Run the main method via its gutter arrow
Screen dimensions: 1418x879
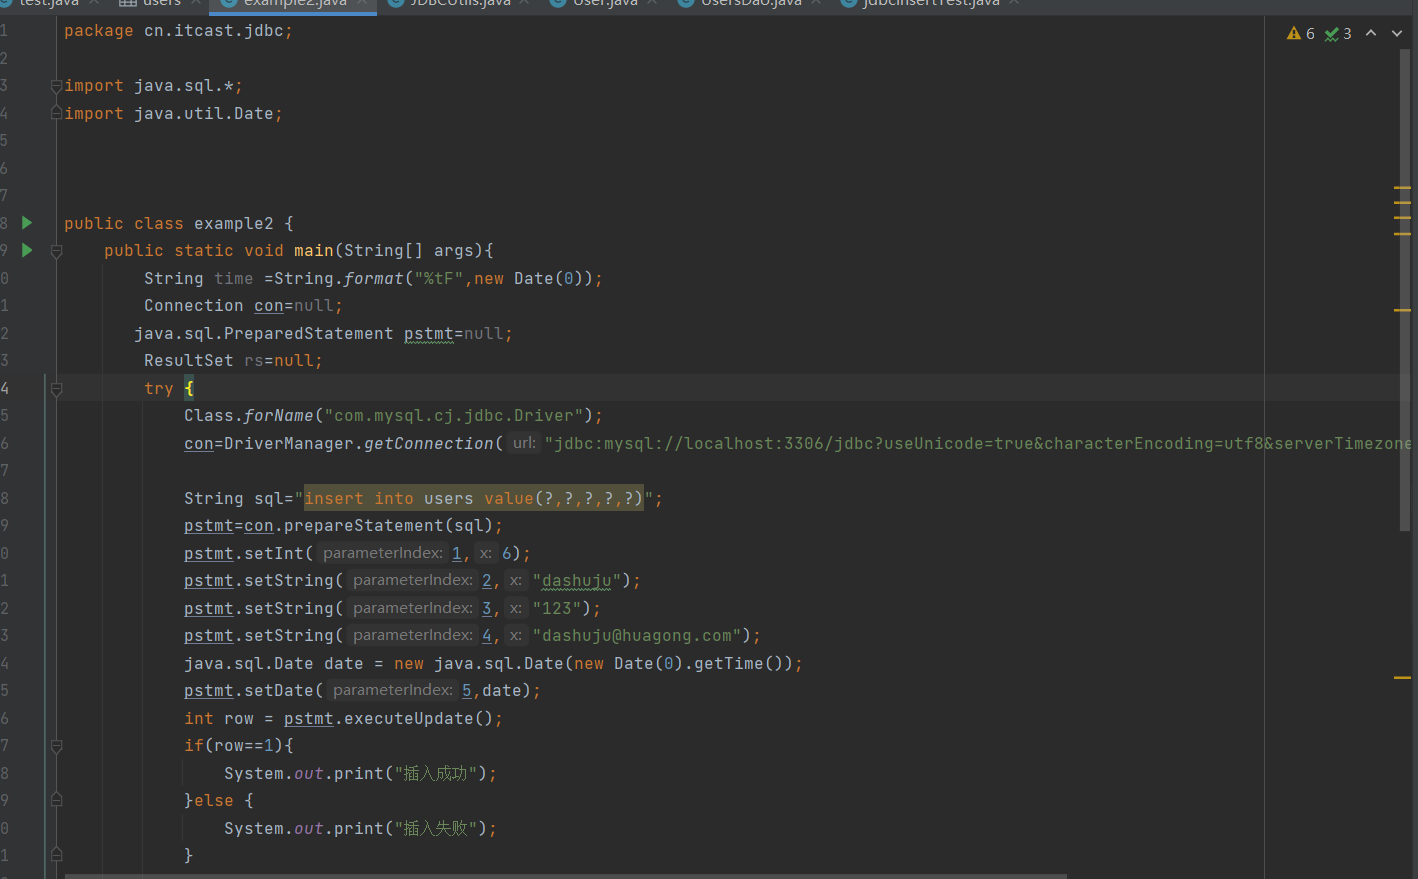pyautogui.click(x=27, y=250)
